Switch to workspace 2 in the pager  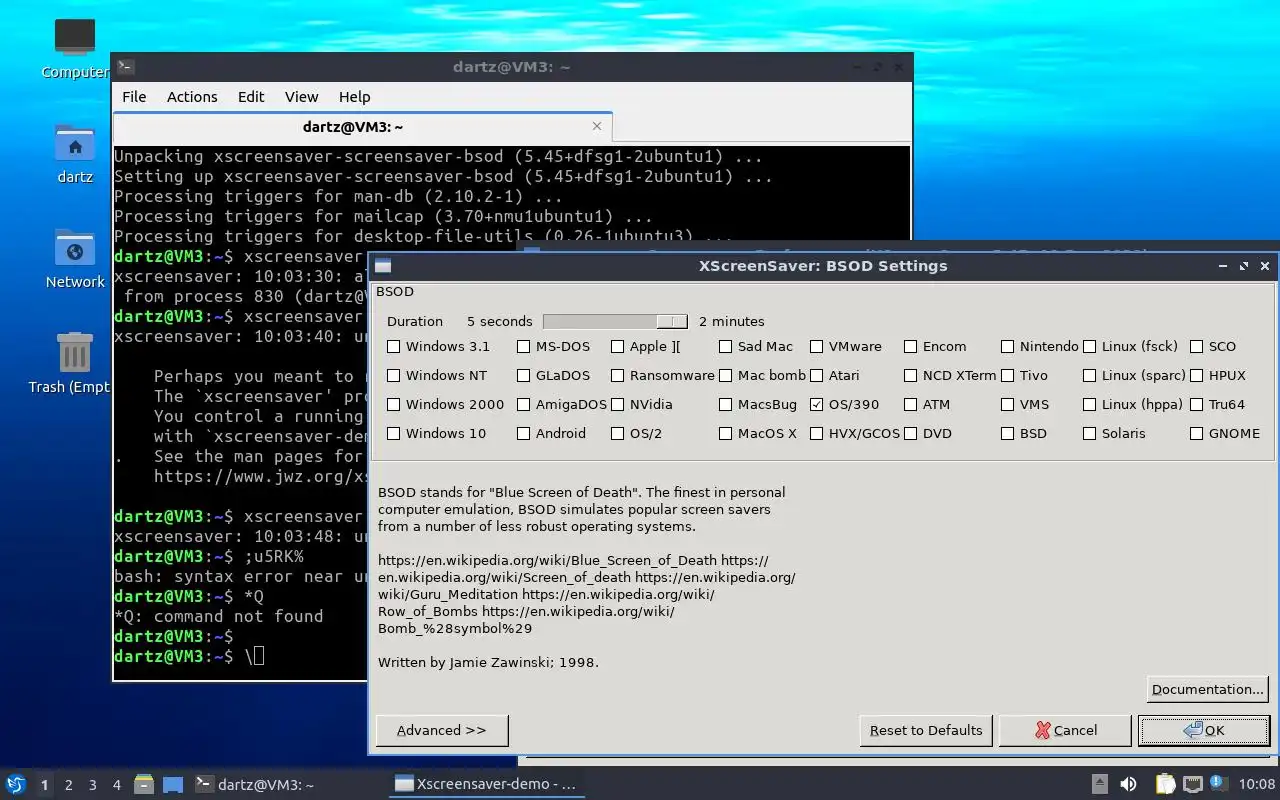(x=69, y=785)
